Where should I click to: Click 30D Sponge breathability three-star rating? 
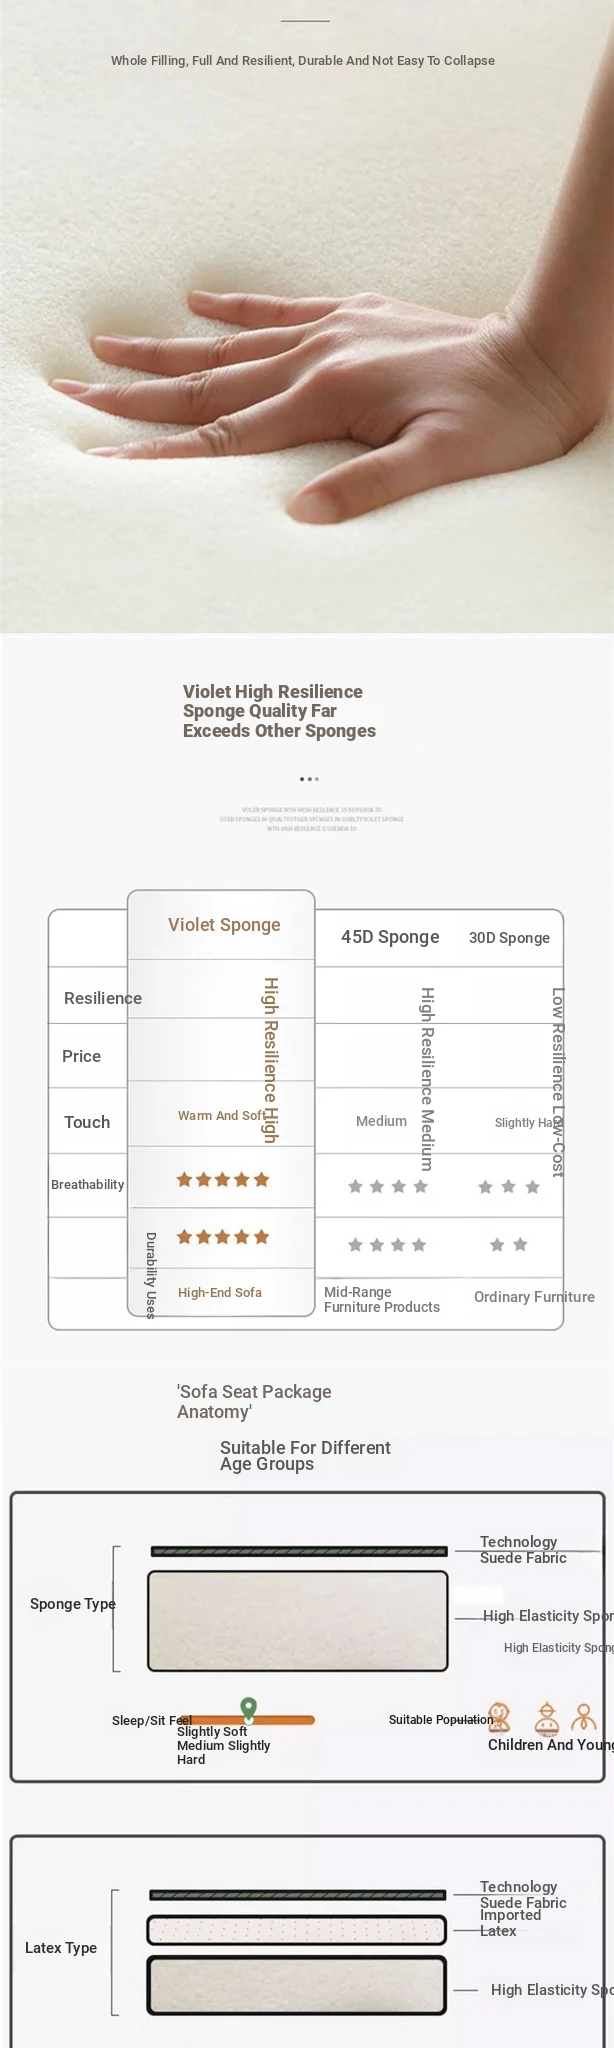pyautogui.click(x=509, y=1187)
